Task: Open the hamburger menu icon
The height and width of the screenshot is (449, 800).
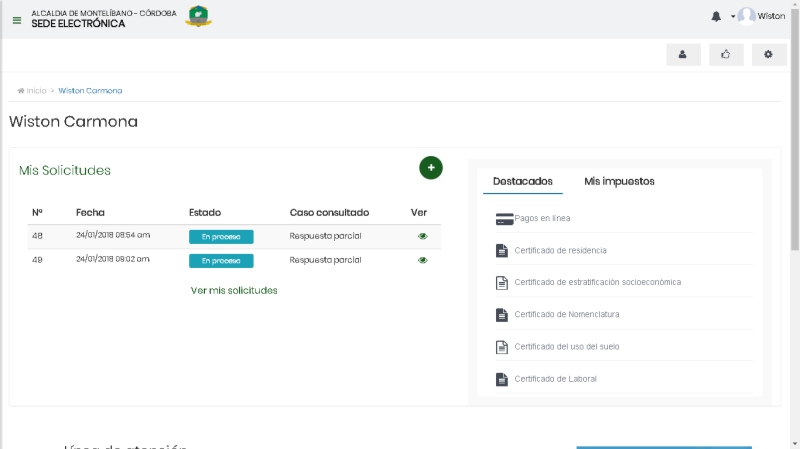Action: [x=16, y=19]
